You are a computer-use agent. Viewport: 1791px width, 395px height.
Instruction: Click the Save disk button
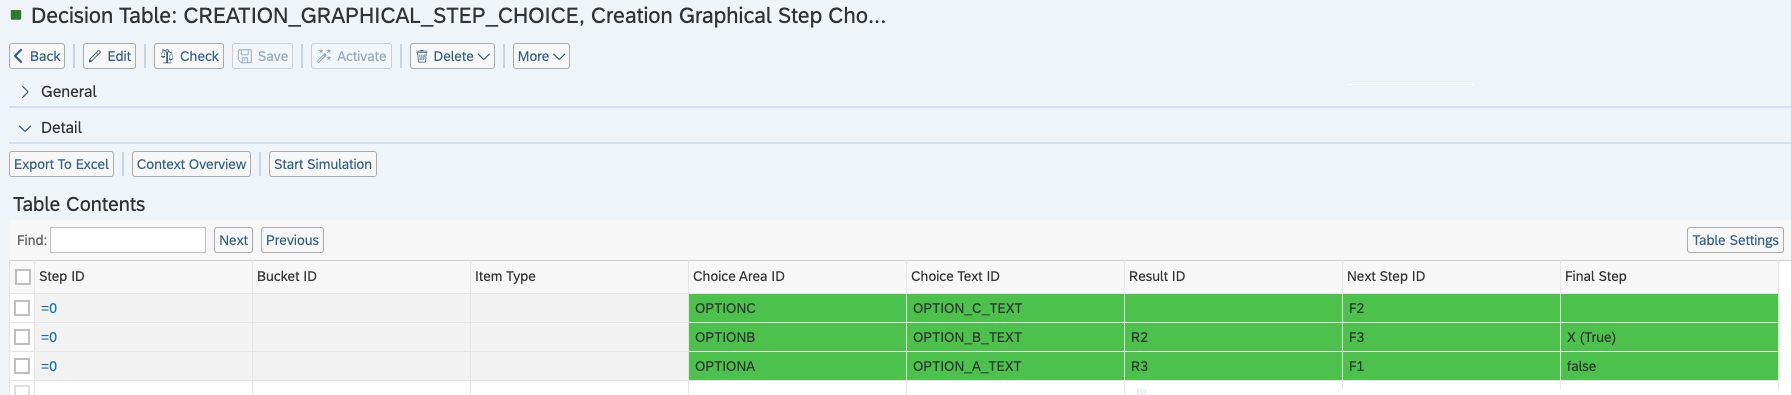tap(262, 56)
